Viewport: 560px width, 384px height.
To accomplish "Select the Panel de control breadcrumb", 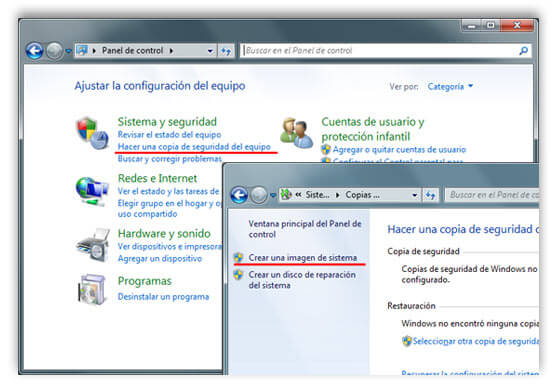I will [132, 51].
